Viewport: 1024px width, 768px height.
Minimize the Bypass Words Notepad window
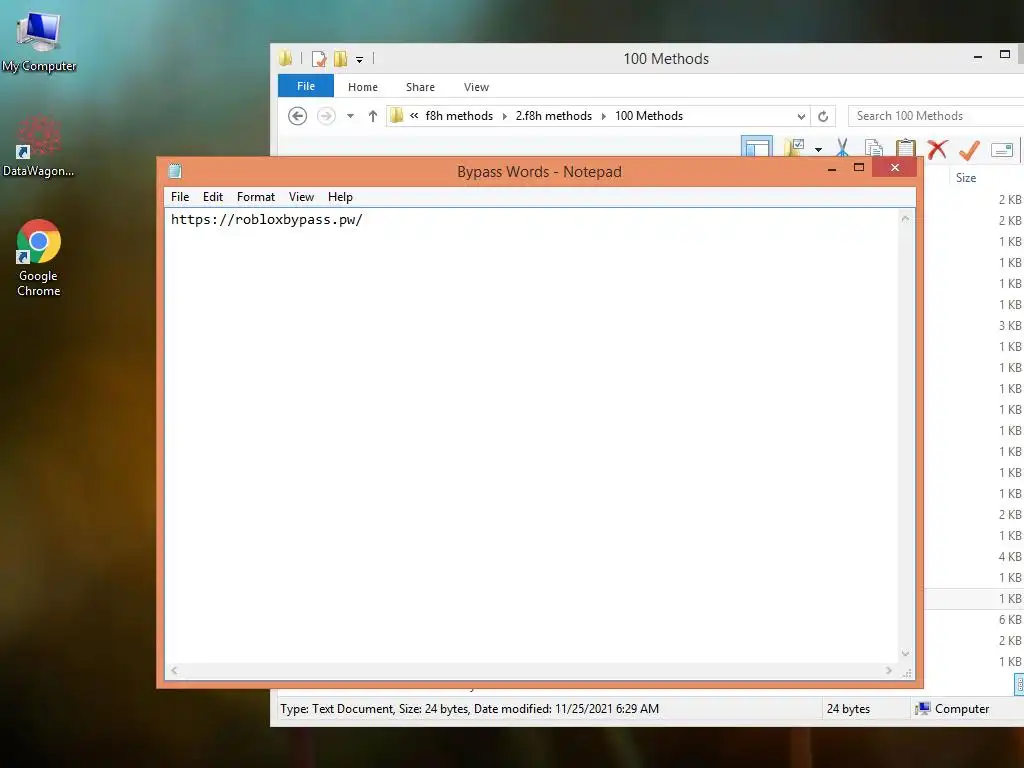[x=832, y=169]
